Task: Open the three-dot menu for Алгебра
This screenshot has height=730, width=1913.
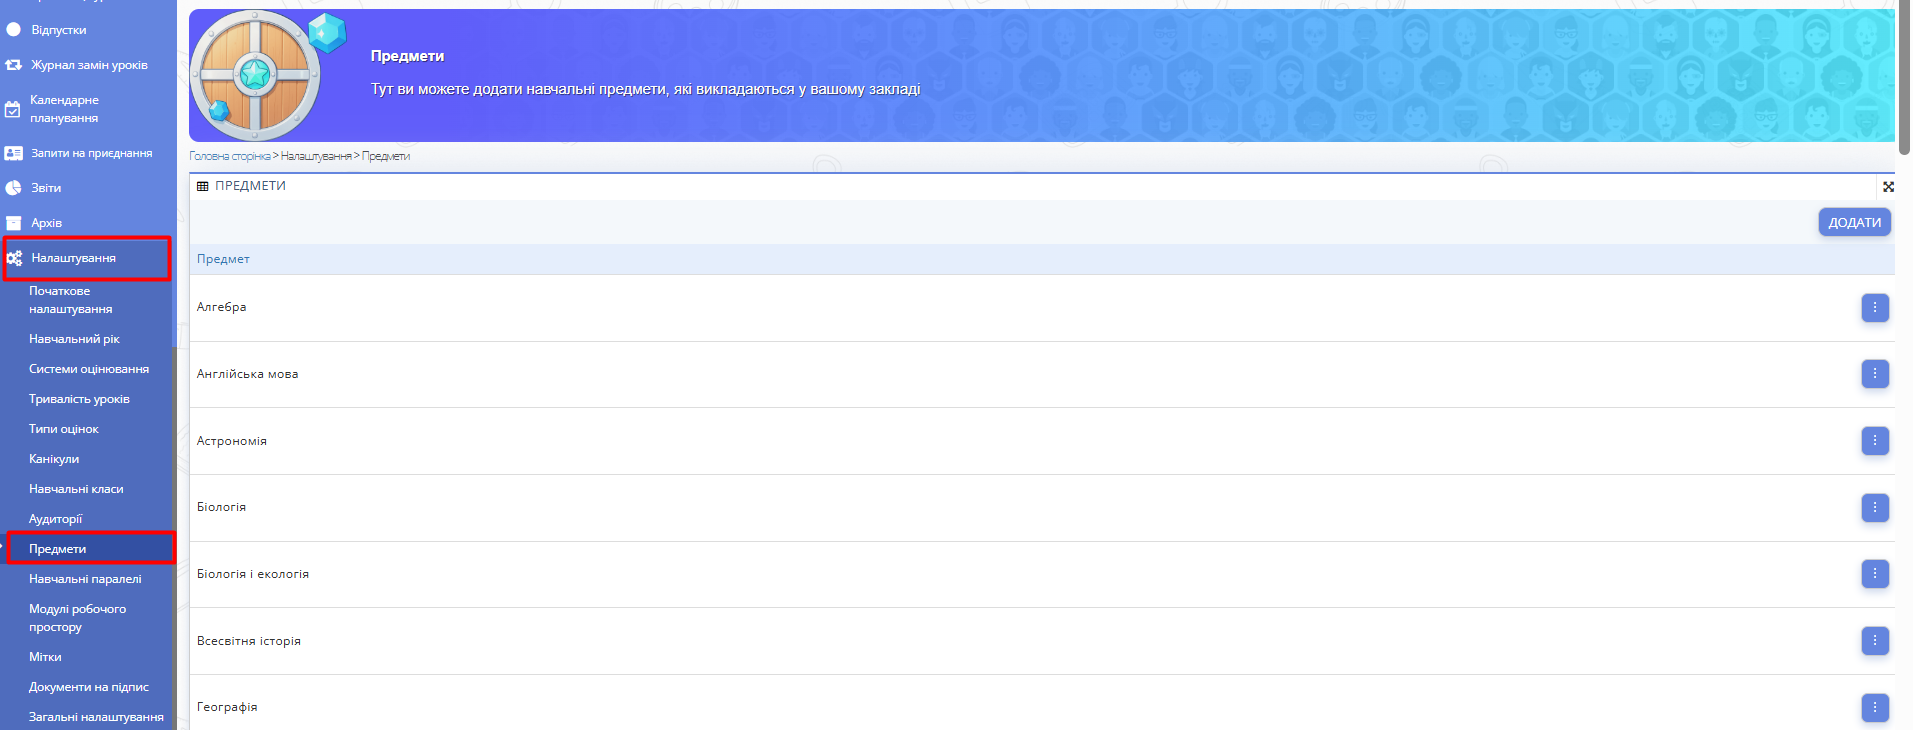Action: pyautogui.click(x=1874, y=308)
